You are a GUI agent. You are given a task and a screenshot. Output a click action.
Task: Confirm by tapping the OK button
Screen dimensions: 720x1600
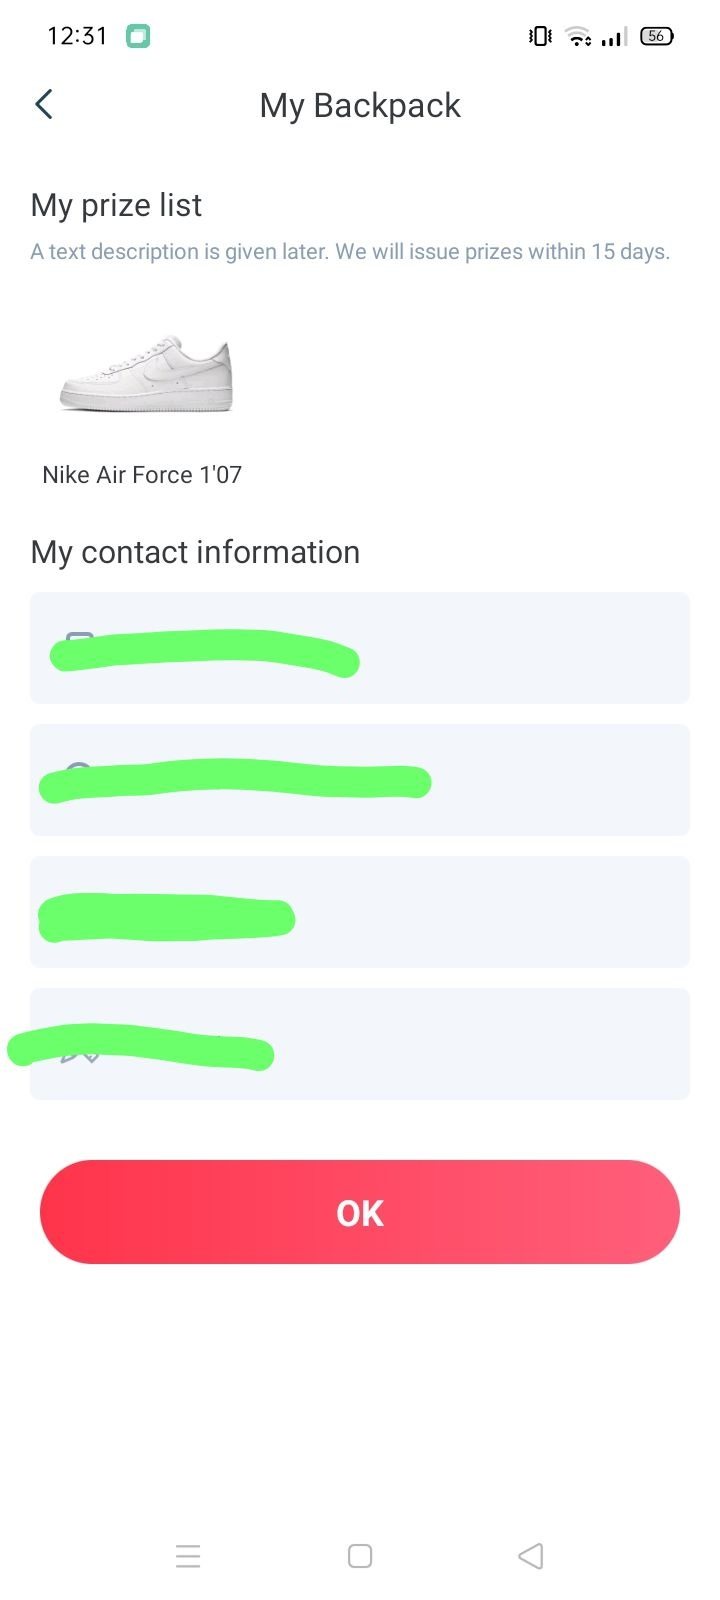(x=360, y=1212)
